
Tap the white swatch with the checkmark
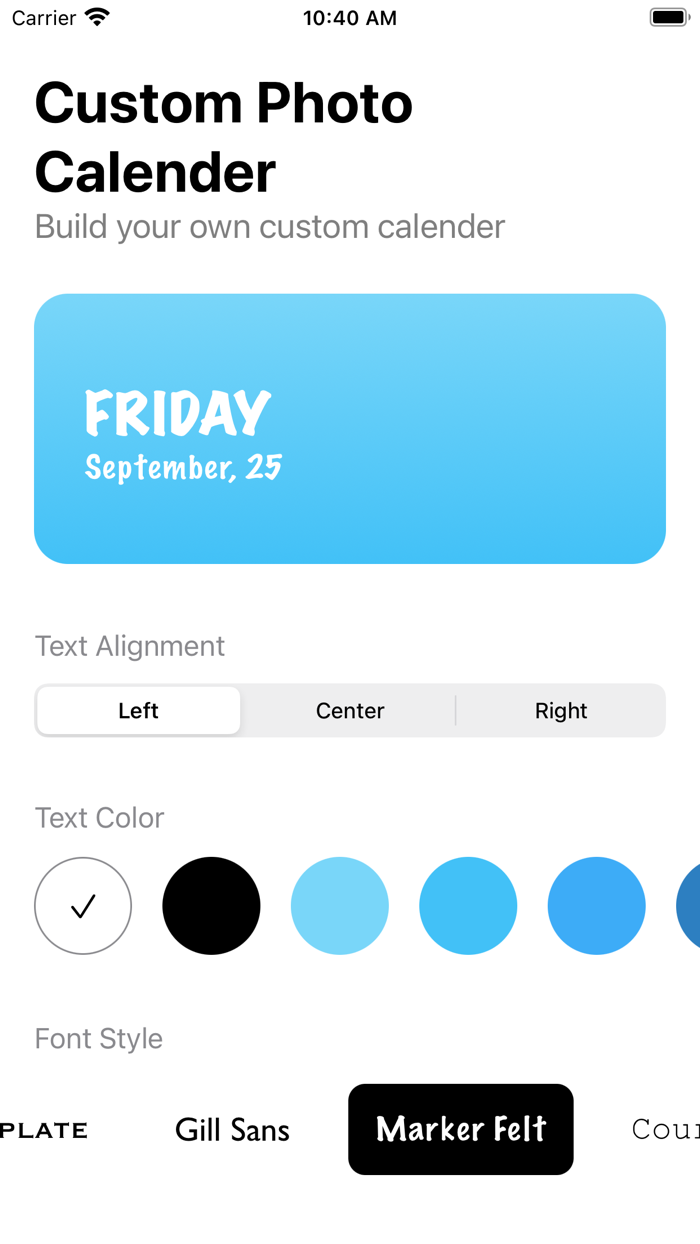coord(83,905)
